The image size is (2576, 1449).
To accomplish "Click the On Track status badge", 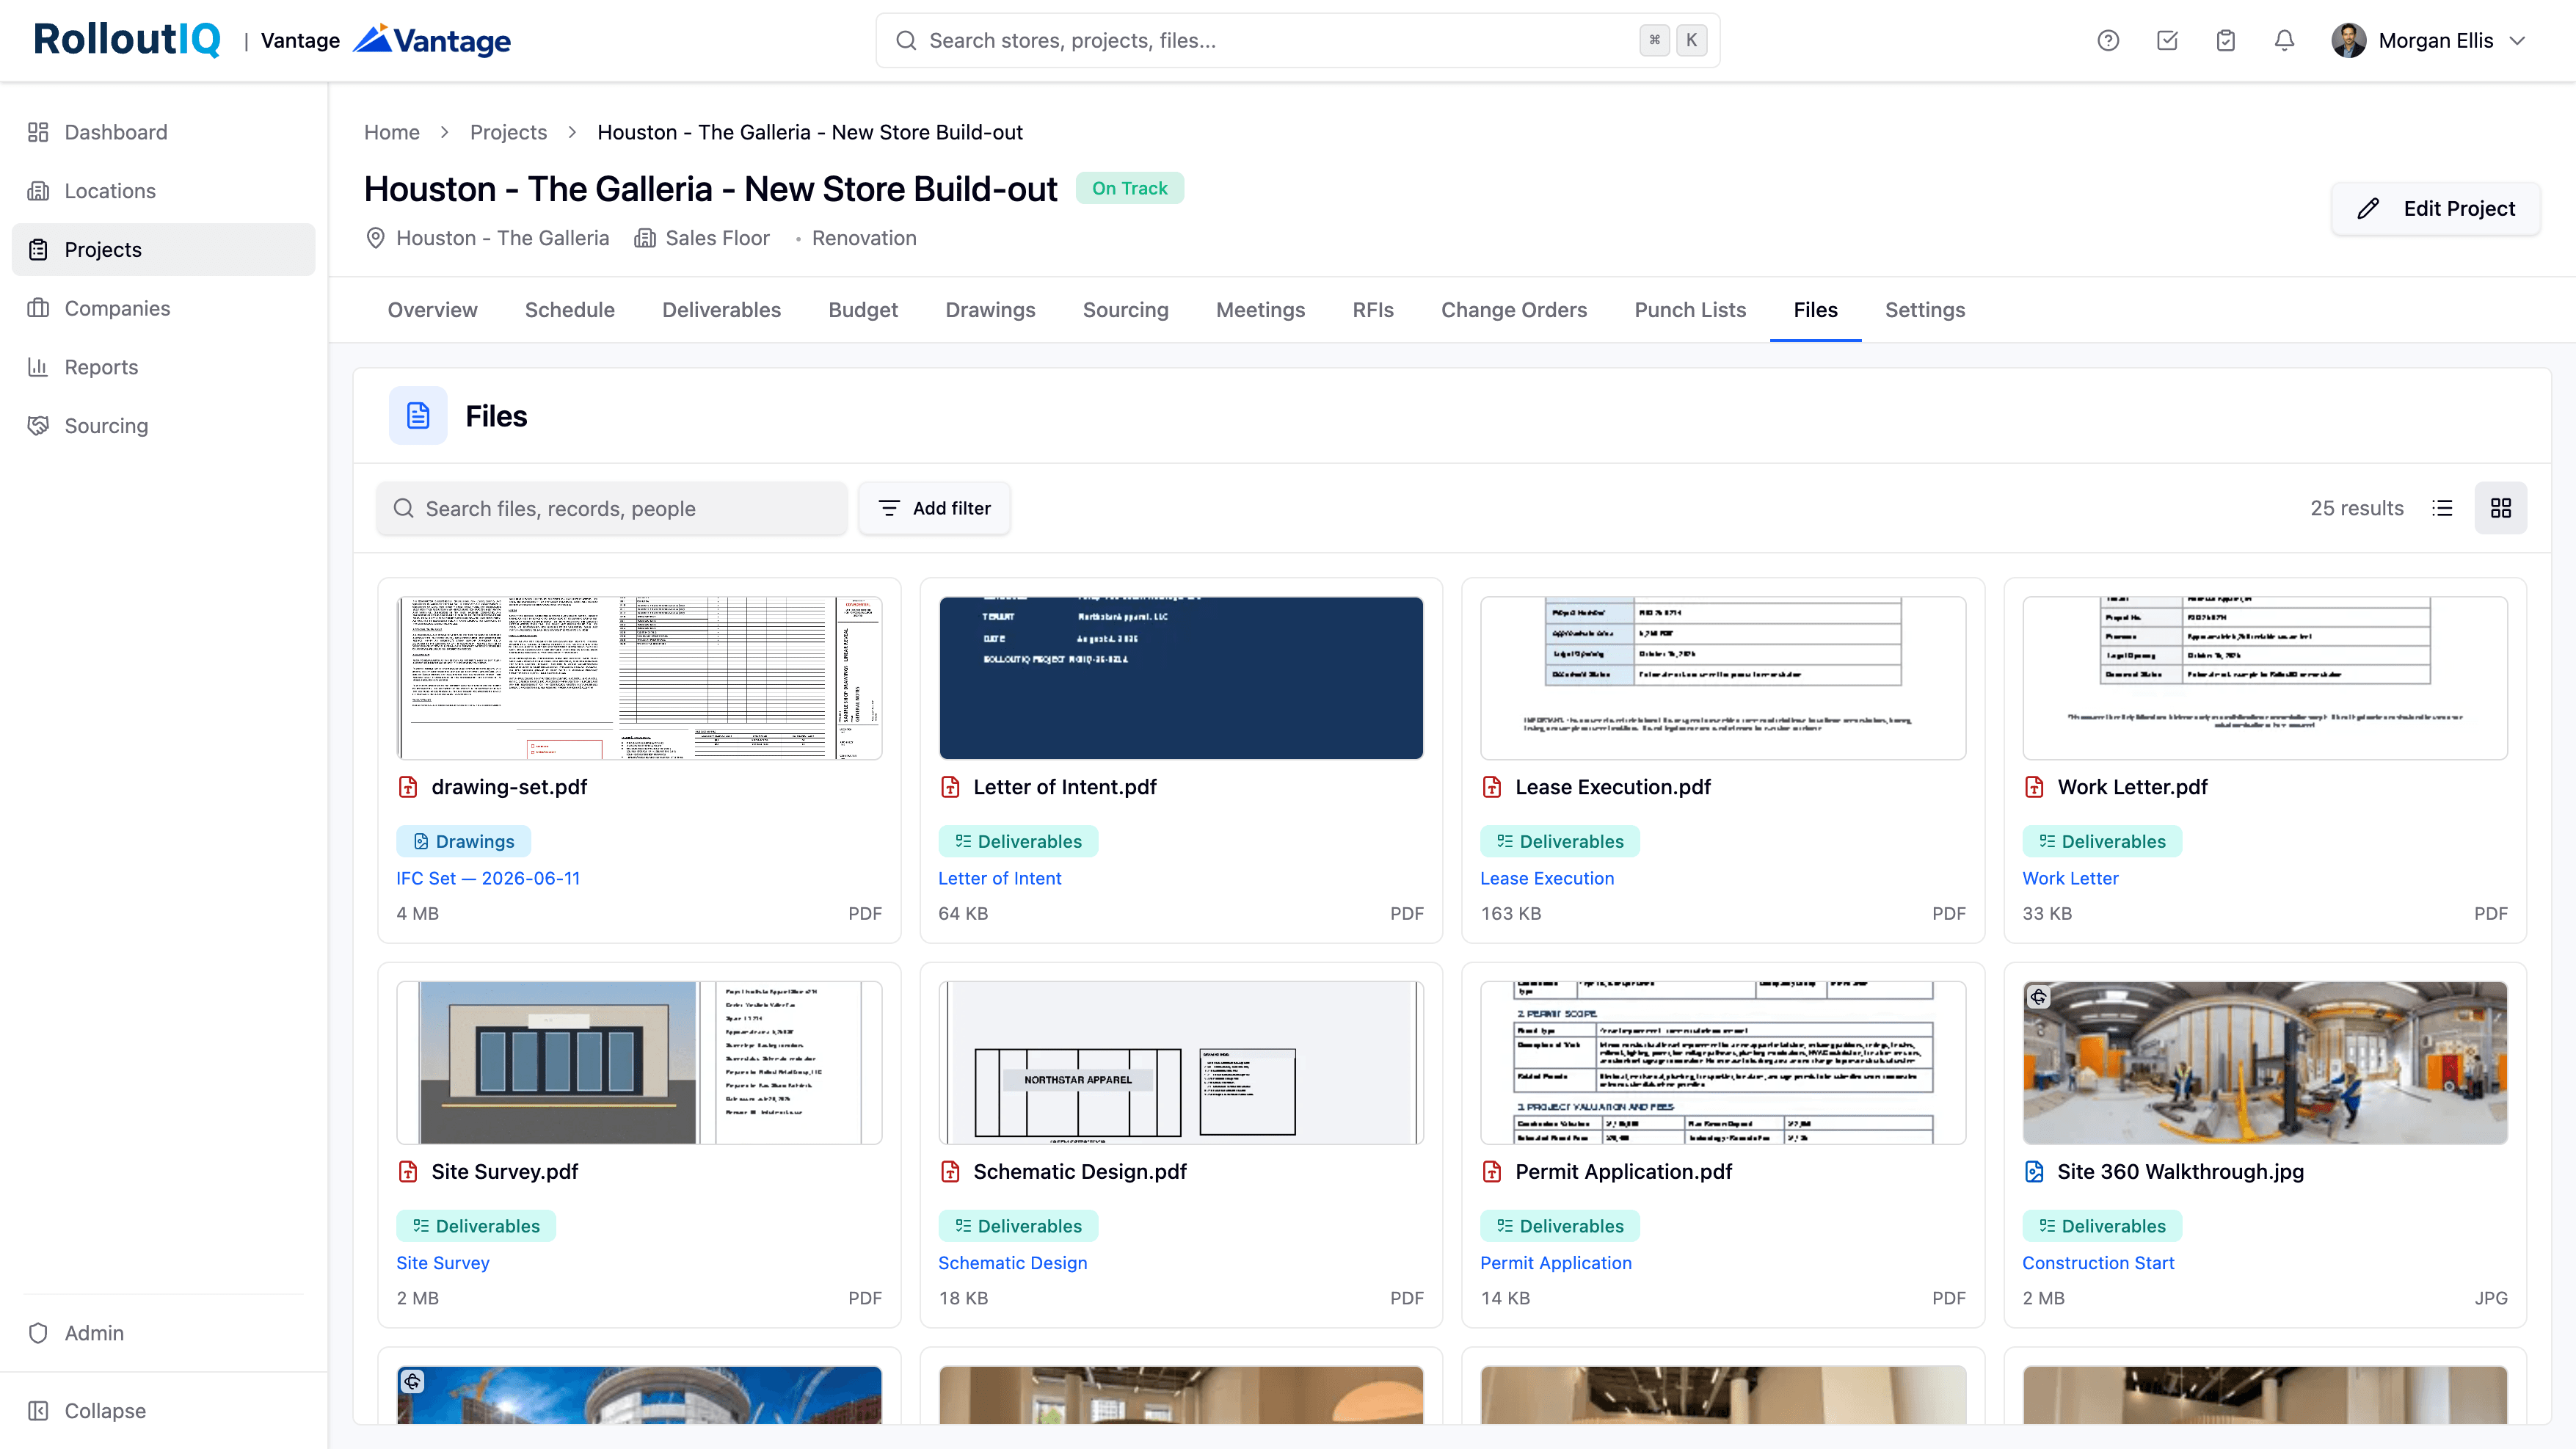I will [1130, 188].
